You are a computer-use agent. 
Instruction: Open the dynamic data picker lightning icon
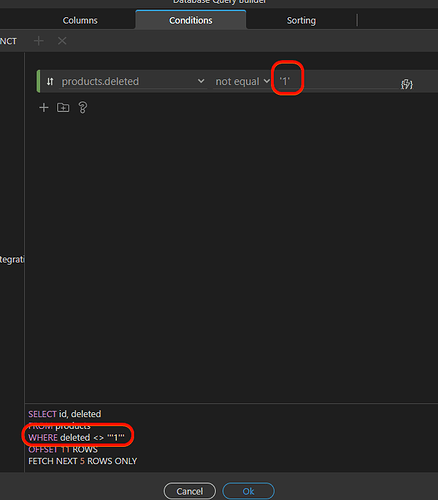coord(407,84)
